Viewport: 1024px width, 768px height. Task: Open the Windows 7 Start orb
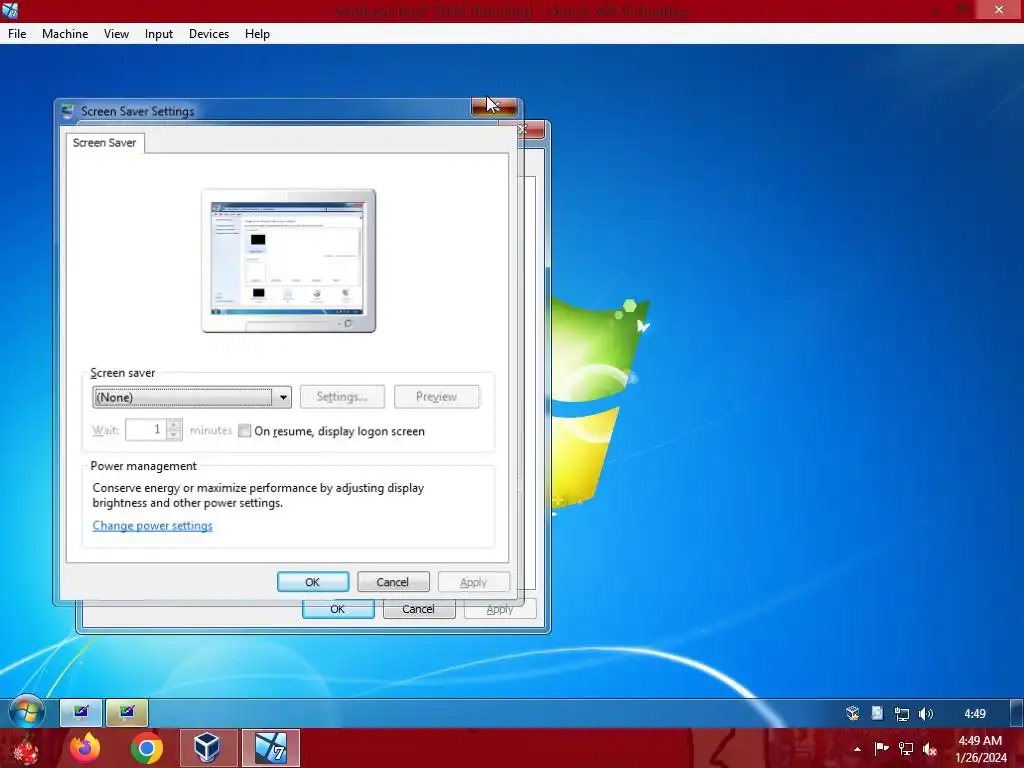point(27,712)
